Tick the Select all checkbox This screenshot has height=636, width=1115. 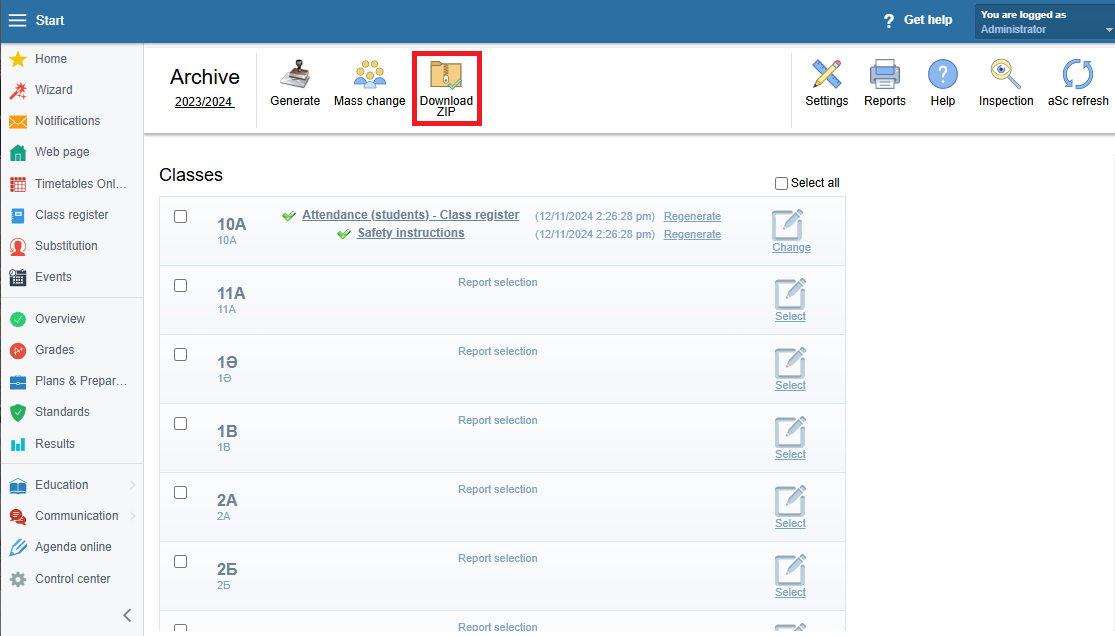point(781,184)
